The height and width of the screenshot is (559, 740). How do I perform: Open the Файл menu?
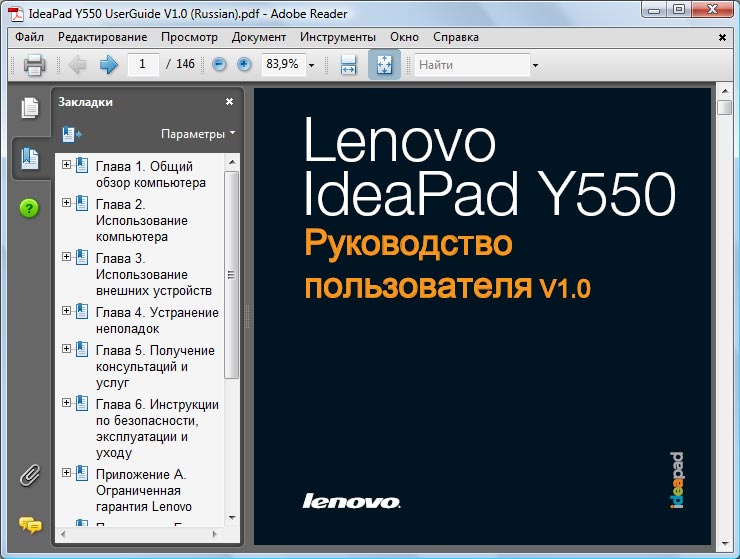pos(29,37)
